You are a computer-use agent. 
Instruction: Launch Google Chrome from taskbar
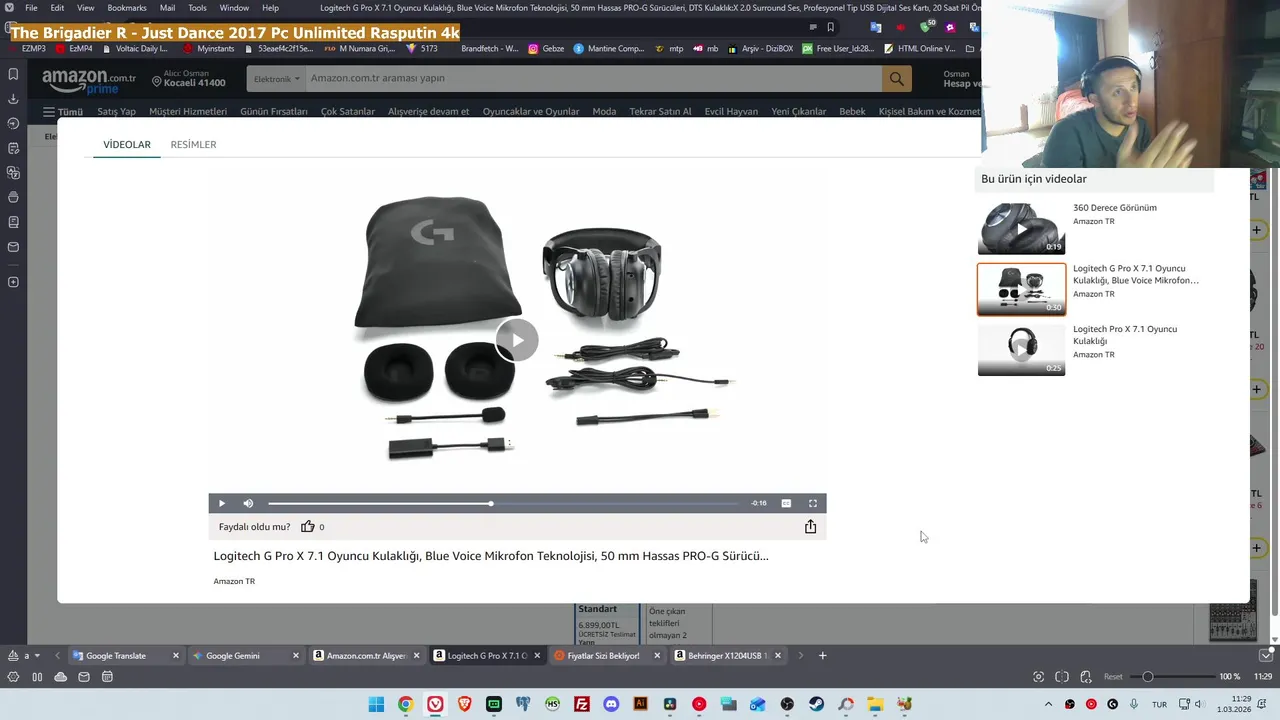[x=405, y=704]
